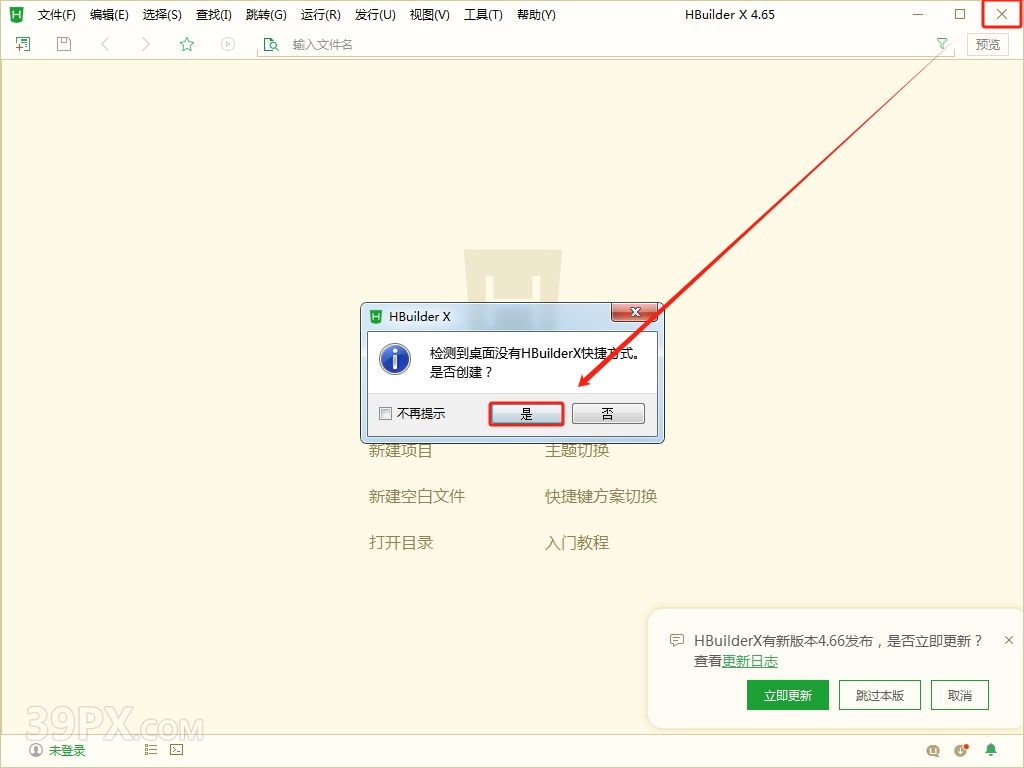Open the terminal icon in status bar
1024x768 pixels.
tap(176, 750)
